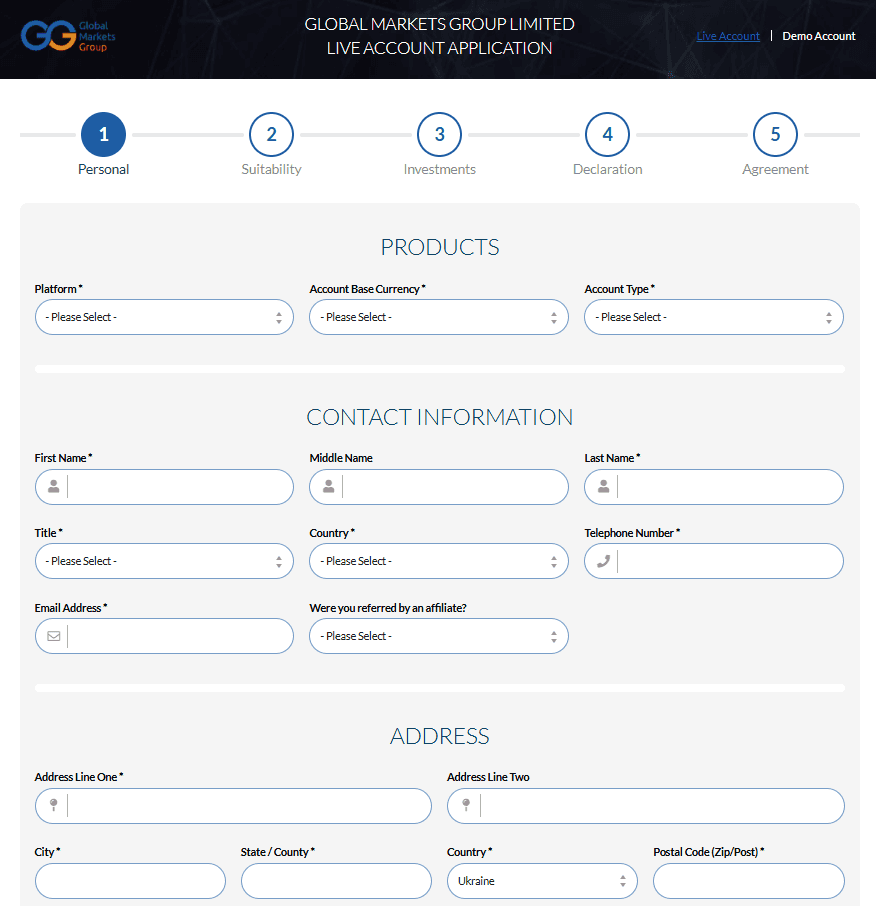Click the 'Were you referred by an affiliate?' label
876x906 pixels.
(x=388, y=608)
